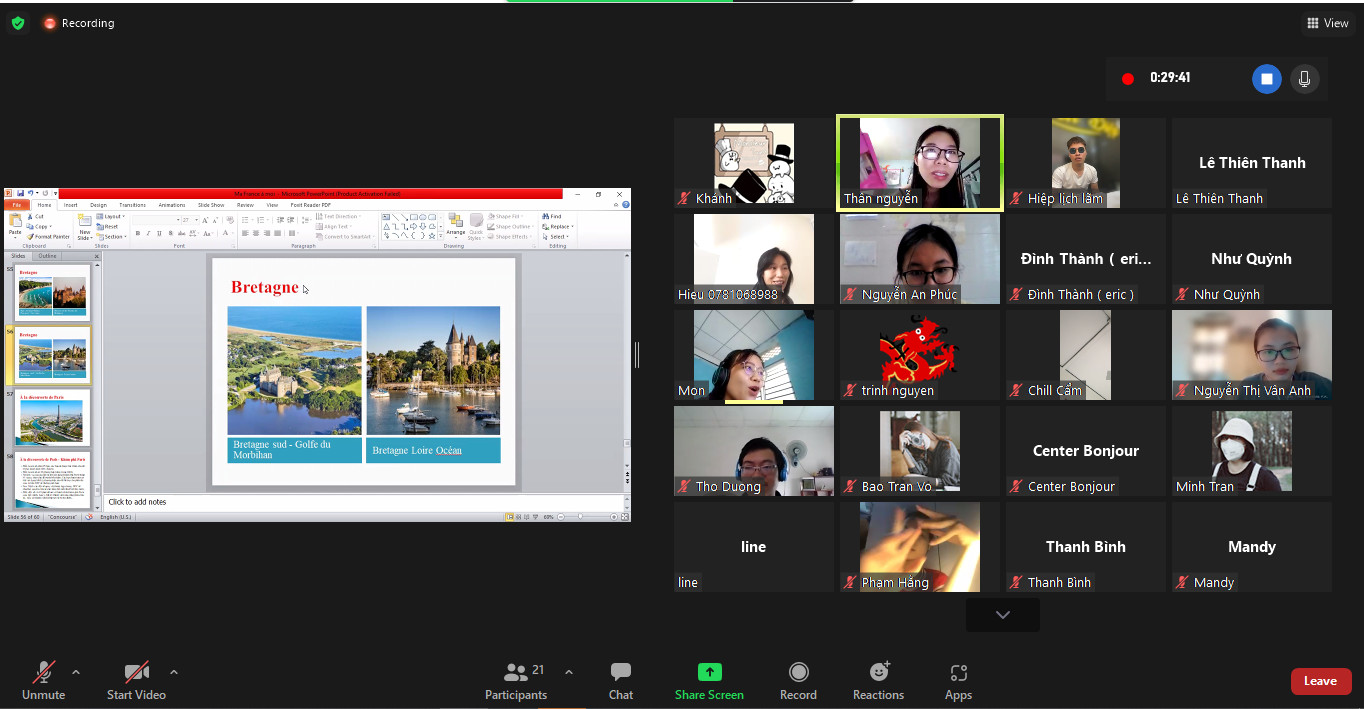Click the Record icon in the Zoom toolbar

point(798,672)
